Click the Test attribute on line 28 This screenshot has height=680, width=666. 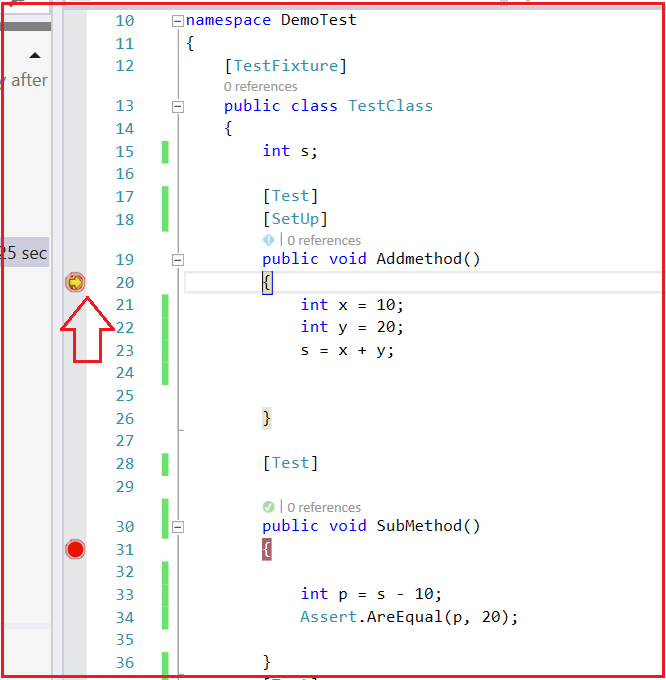pos(291,463)
